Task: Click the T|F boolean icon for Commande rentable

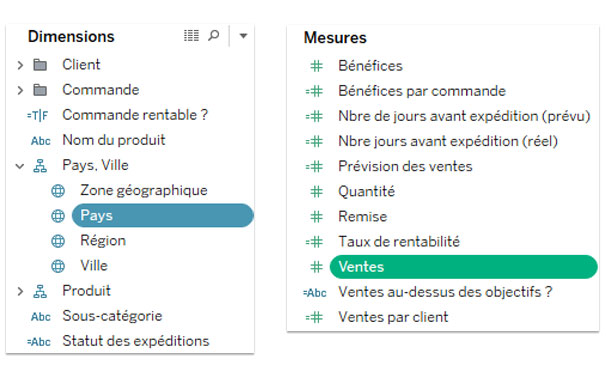Action: (37, 116)
